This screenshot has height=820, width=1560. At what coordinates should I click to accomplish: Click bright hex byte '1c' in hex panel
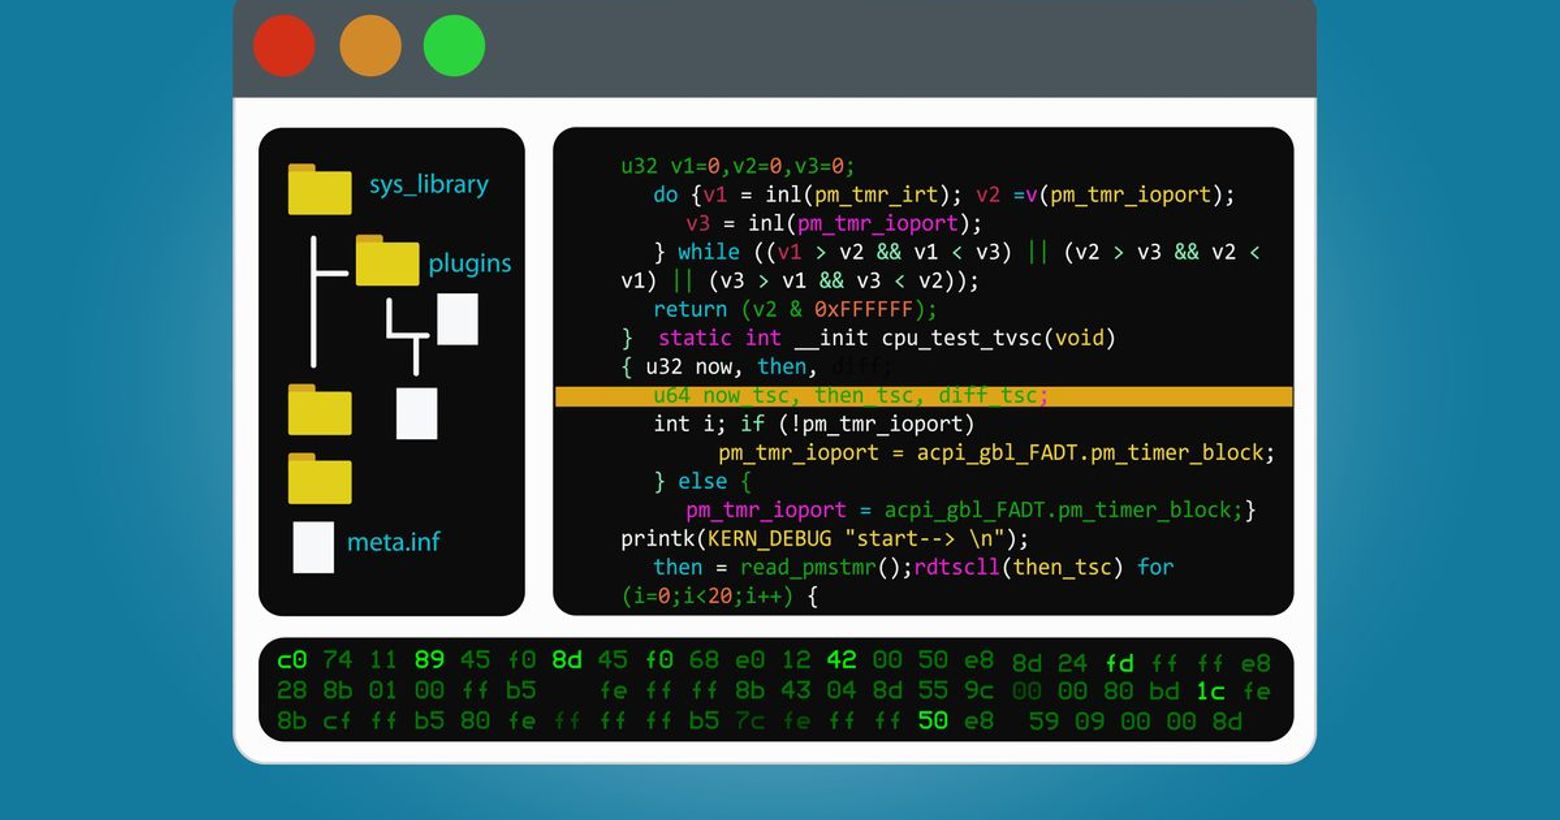click(1210, 691)
